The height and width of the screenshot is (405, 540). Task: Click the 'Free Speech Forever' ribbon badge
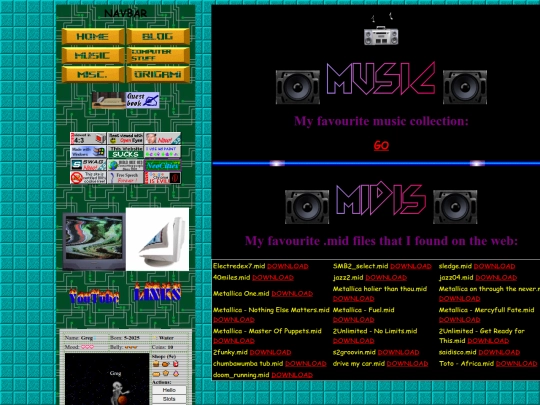click(x=125, y=178)
